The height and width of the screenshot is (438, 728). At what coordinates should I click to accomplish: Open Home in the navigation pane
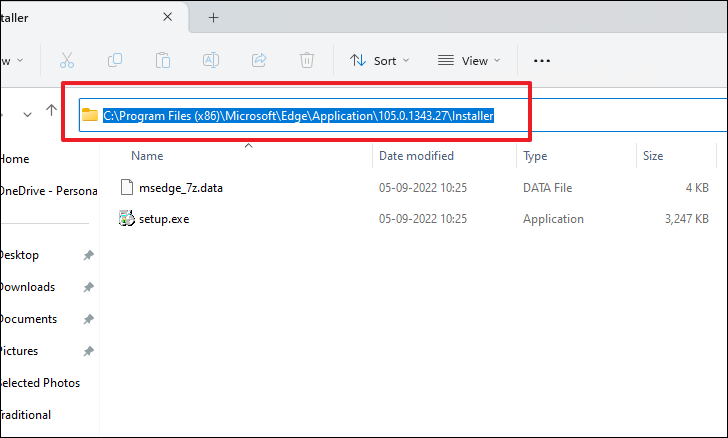tap(14, 159)
